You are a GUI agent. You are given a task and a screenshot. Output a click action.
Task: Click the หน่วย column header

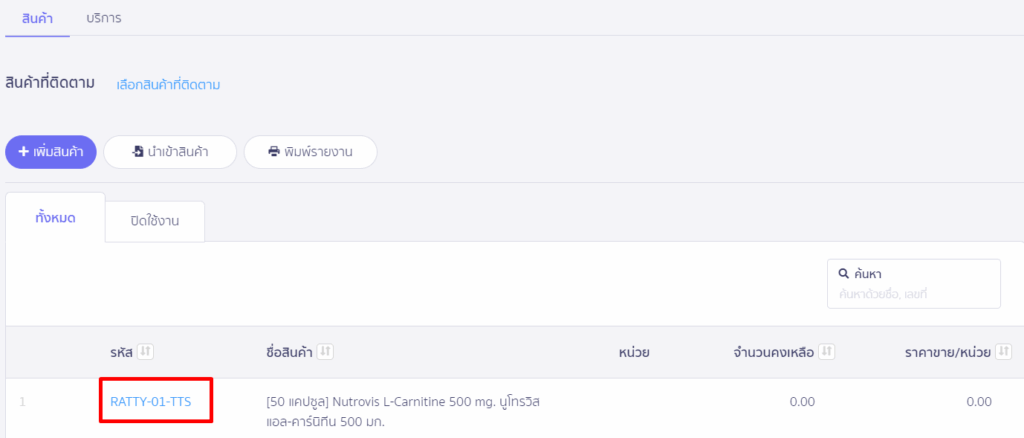(634, 352)
